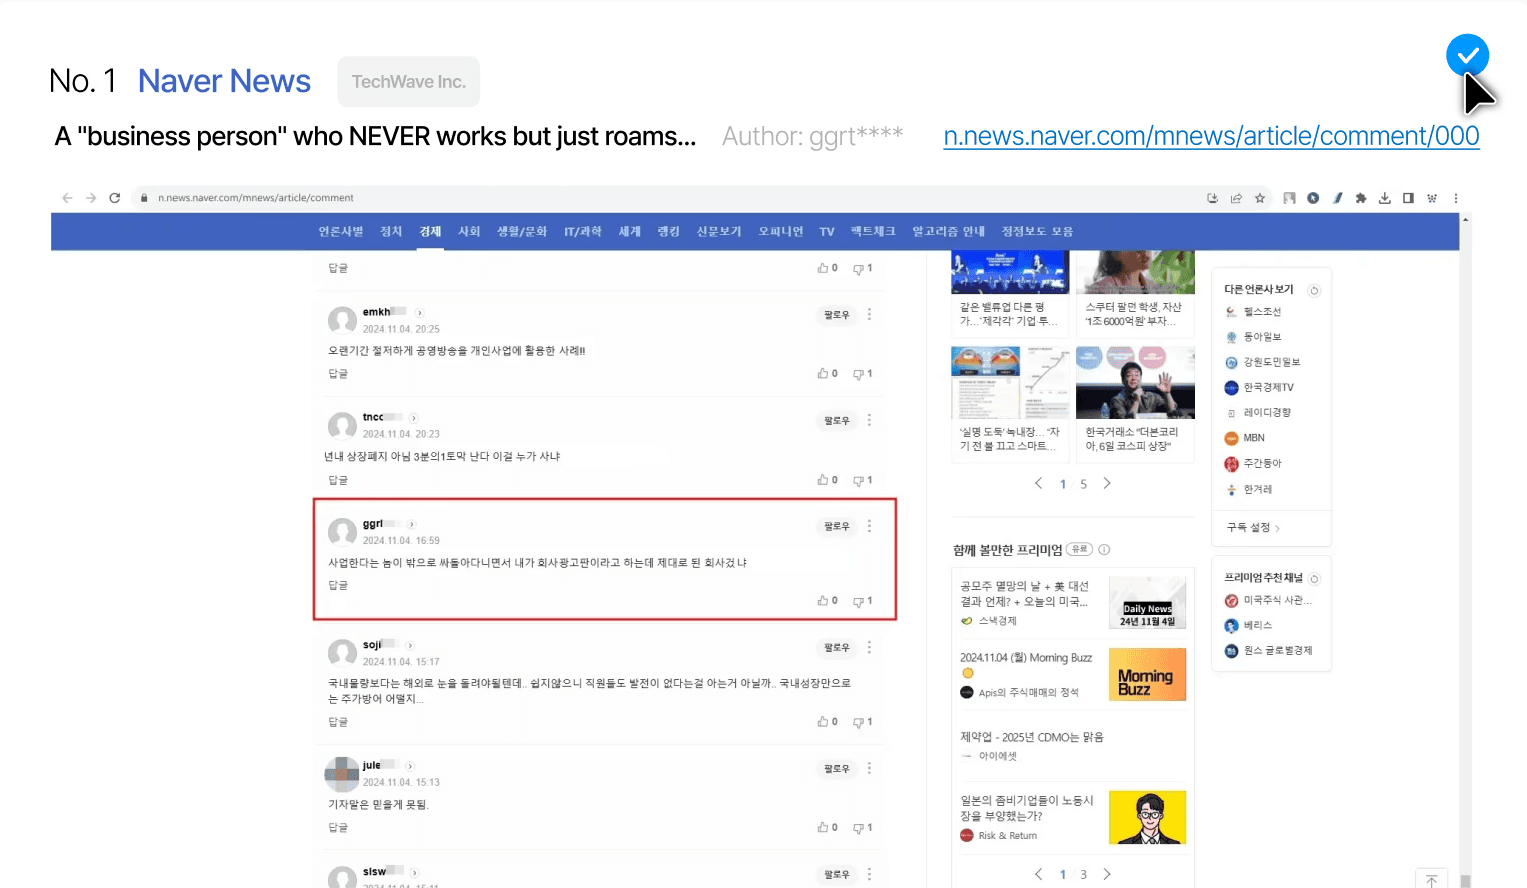Open the 사회 tab
The image size is (1527, 888).
(x=469, y=231)
